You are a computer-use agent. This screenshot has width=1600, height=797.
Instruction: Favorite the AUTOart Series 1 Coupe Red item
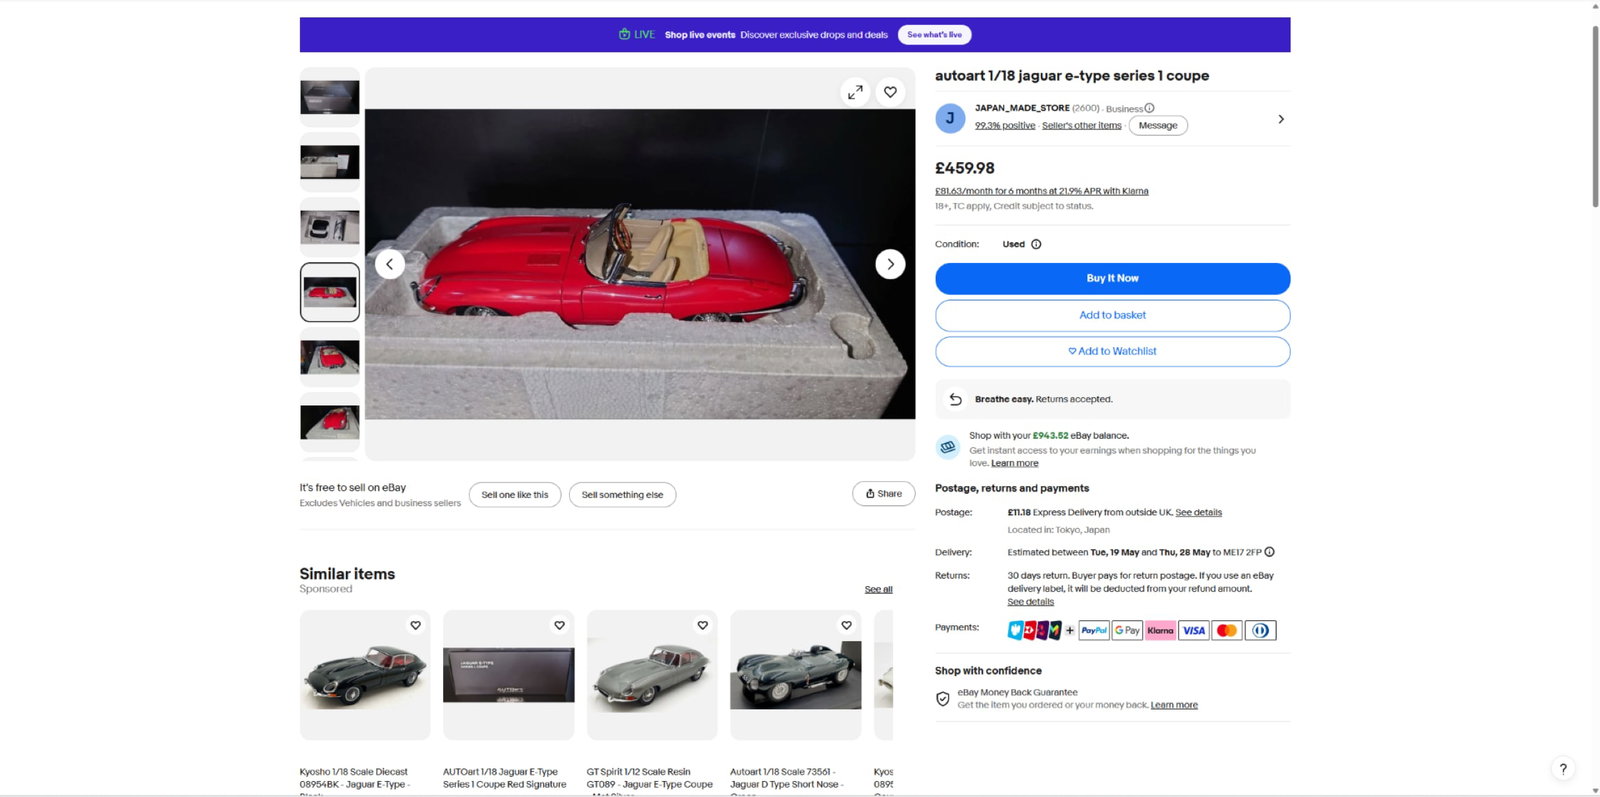click(x=560, y=625)
